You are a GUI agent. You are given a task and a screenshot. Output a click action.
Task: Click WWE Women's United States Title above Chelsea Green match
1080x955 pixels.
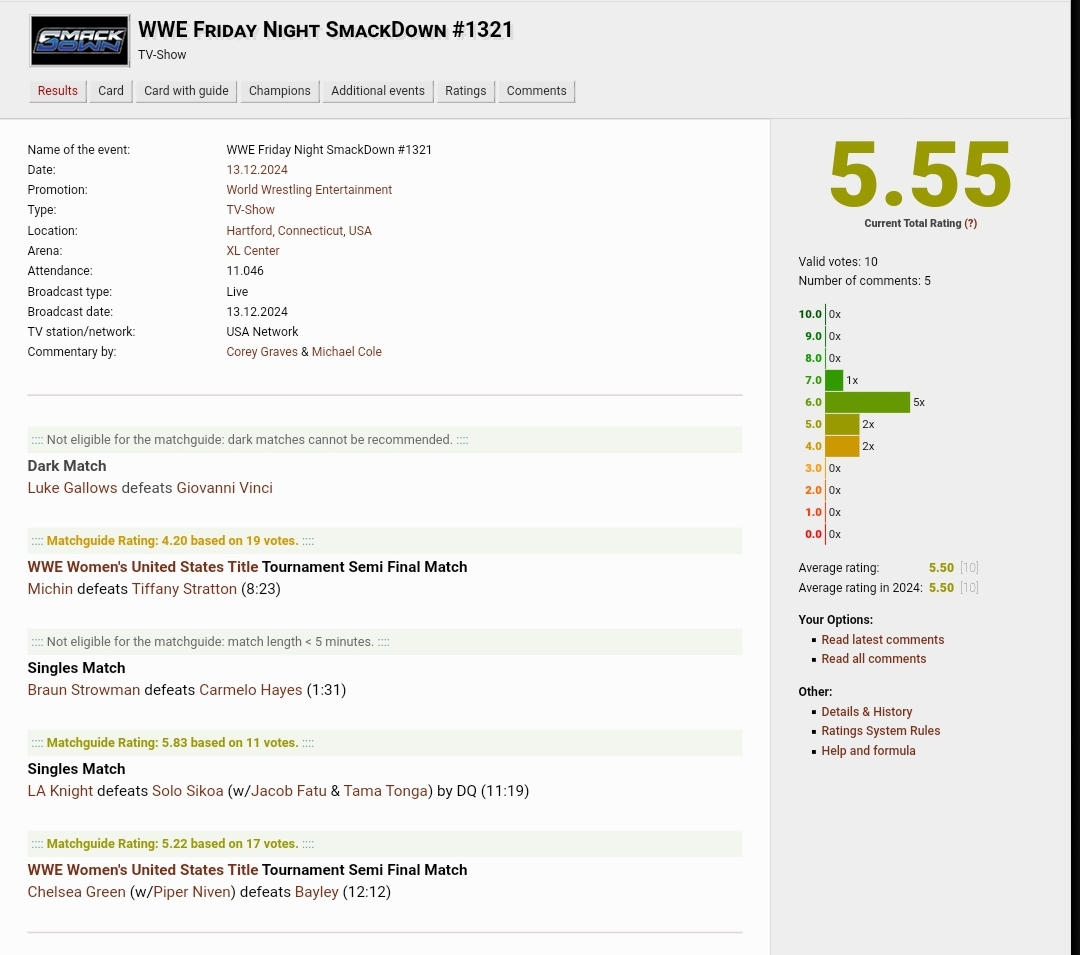coord(143,870)
